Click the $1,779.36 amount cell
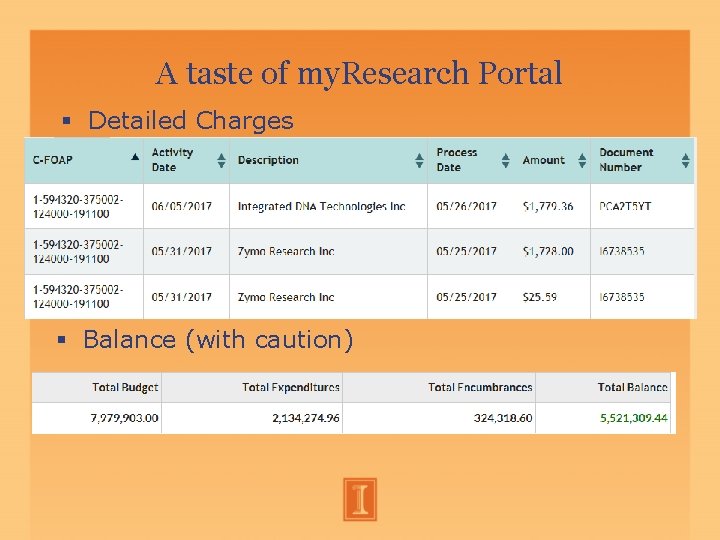The width and height of the screenshot is (720, 540). pyautogui.click(x=548, y=207)
